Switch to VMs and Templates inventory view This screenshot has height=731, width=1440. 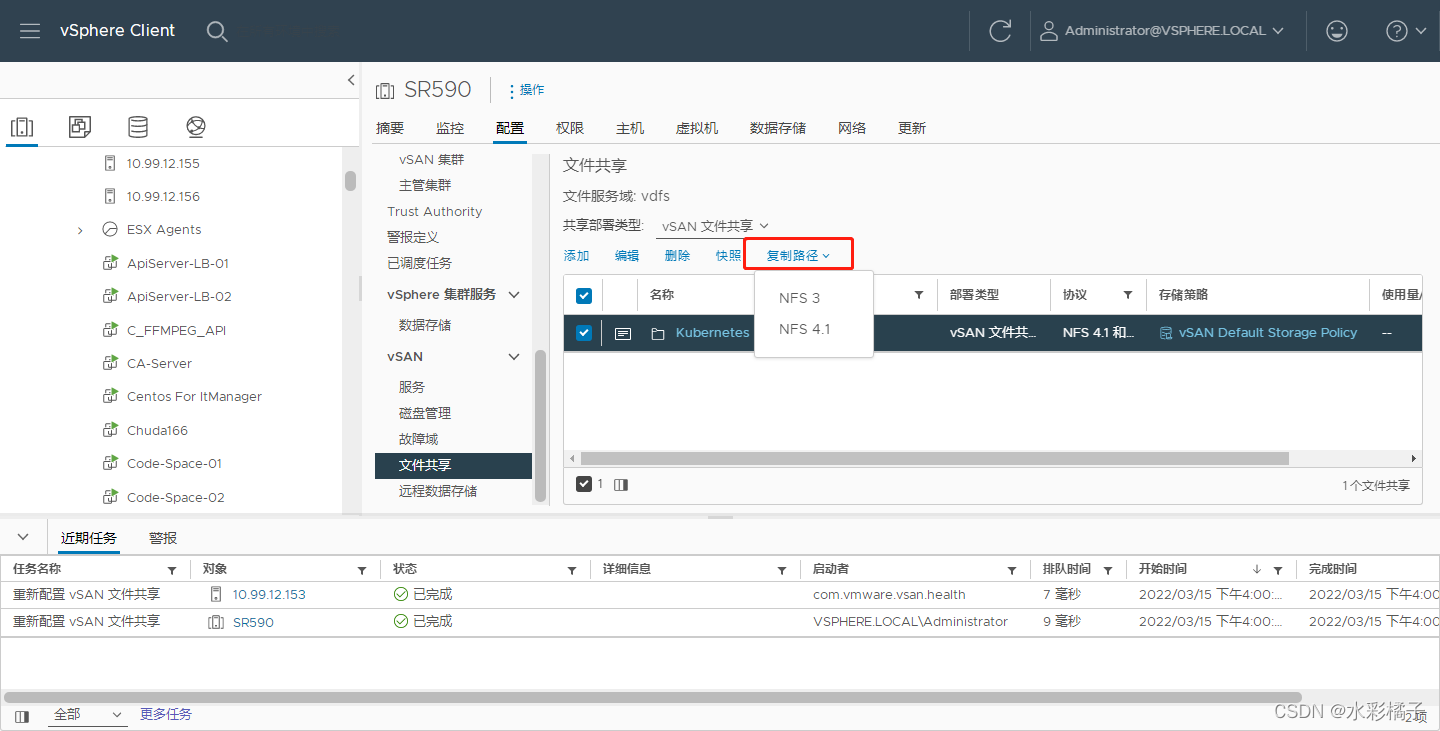click(x=80, y=127)
